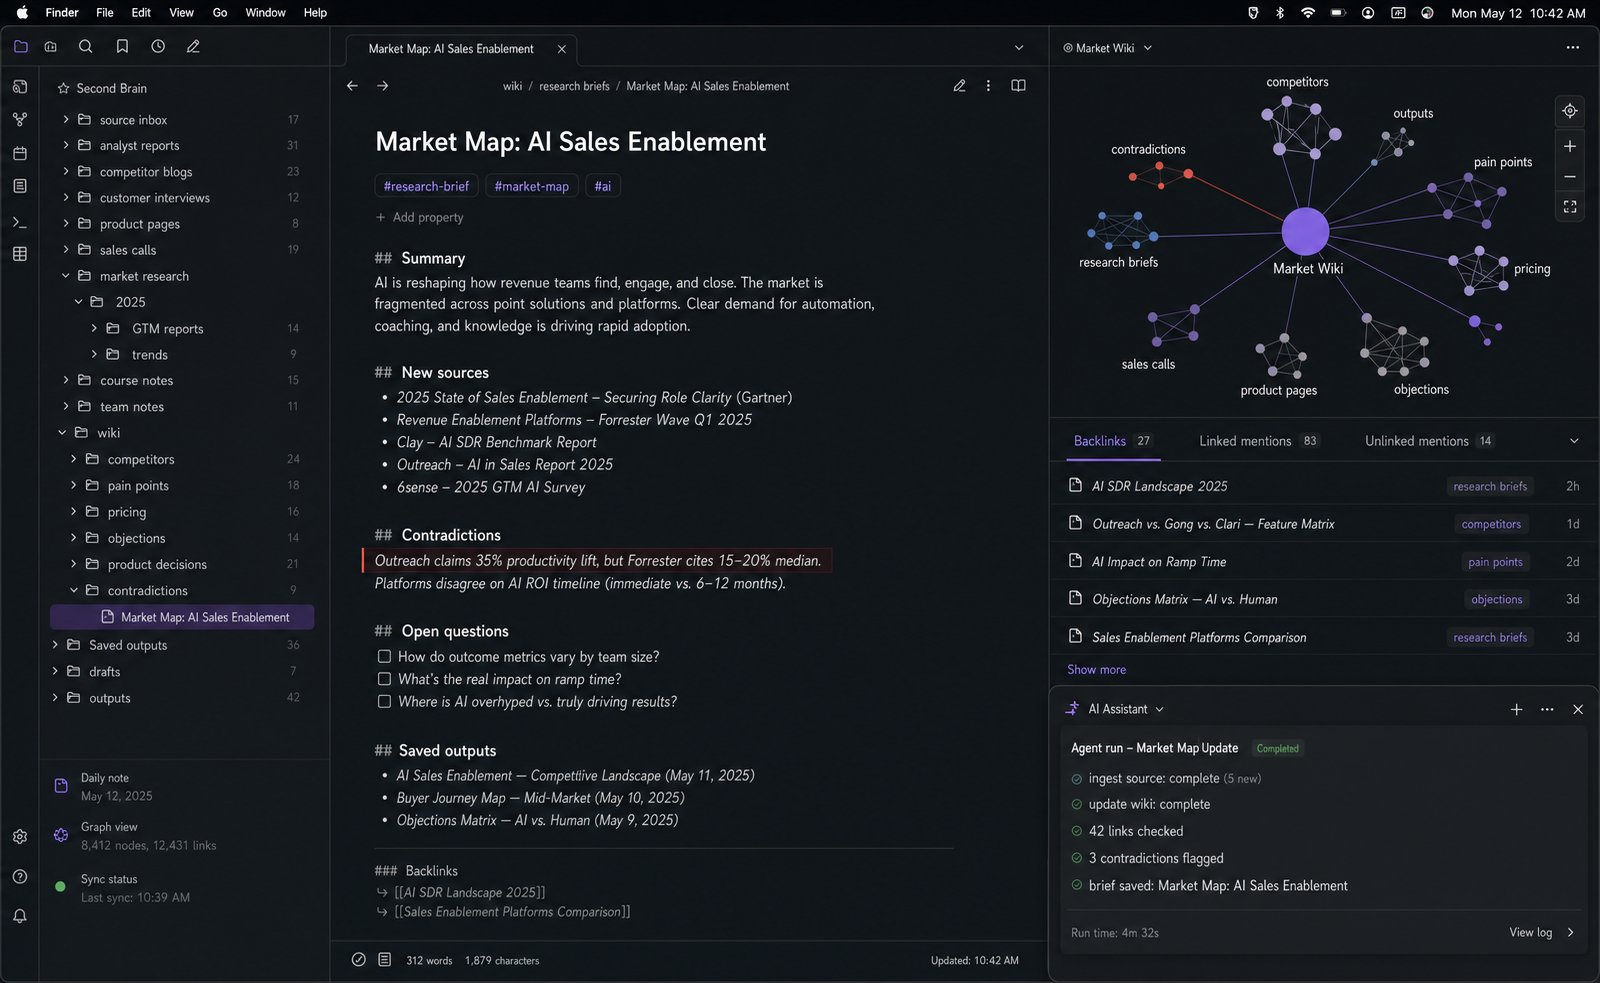Start new AI Assistant chat with plus
The image size is (1600, 983).
tap(1516, 709)
